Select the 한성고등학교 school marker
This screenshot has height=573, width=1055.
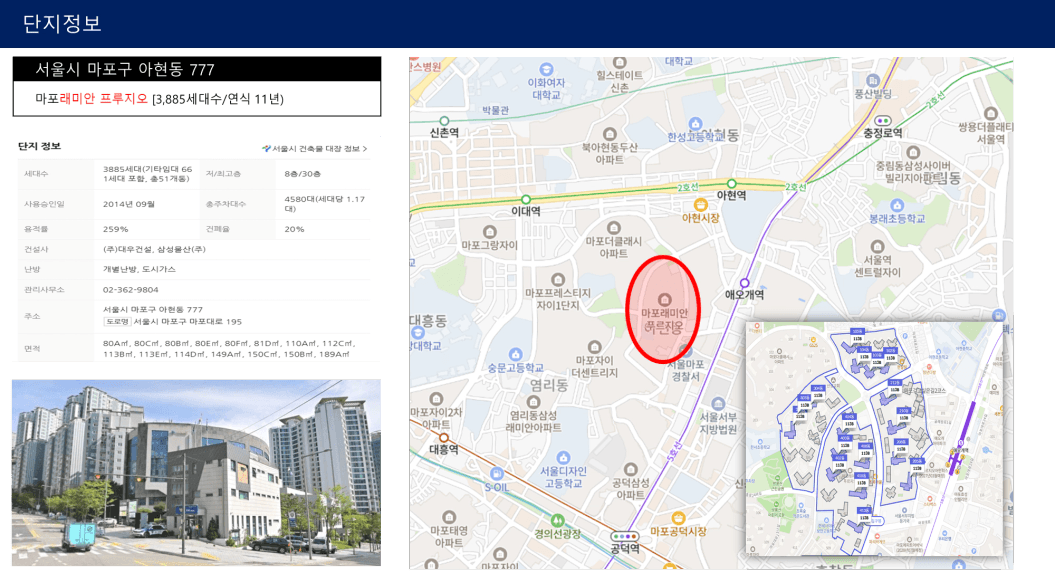[696, 124]
